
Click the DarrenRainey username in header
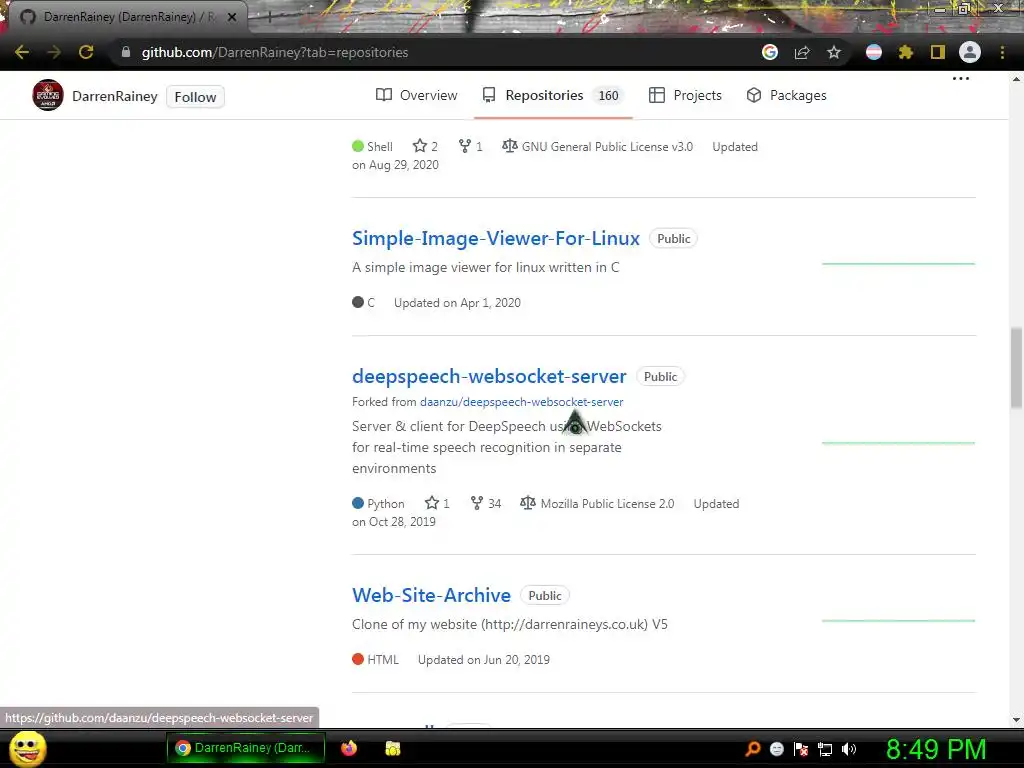click(115, 97)
